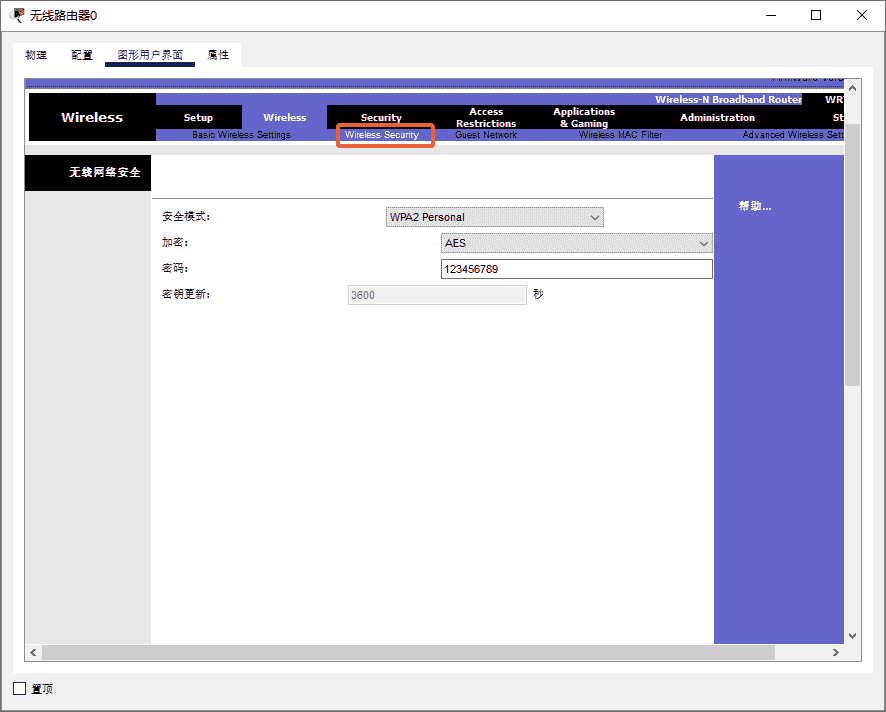
Task: Open the Guest Network subtab
Action: point(486,135)
